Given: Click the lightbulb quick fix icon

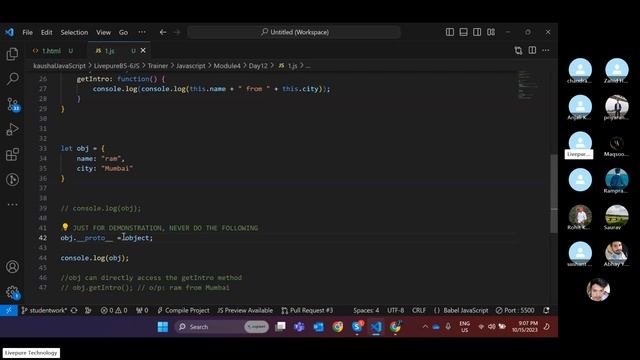Looking at the screenshot, I should 65,227.
